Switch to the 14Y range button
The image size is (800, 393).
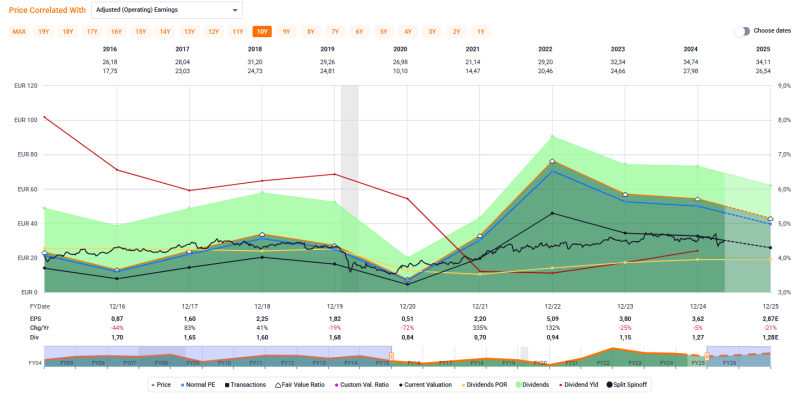click(x=165, y=32)
